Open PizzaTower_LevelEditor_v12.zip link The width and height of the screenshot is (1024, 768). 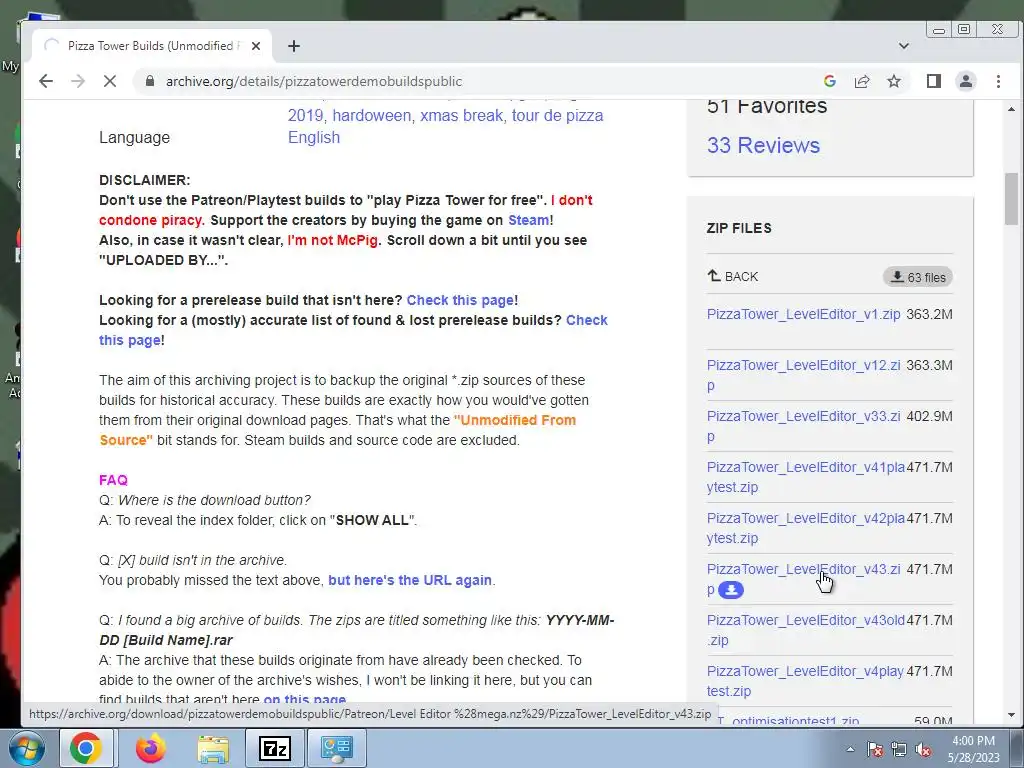tap(803, 375)
